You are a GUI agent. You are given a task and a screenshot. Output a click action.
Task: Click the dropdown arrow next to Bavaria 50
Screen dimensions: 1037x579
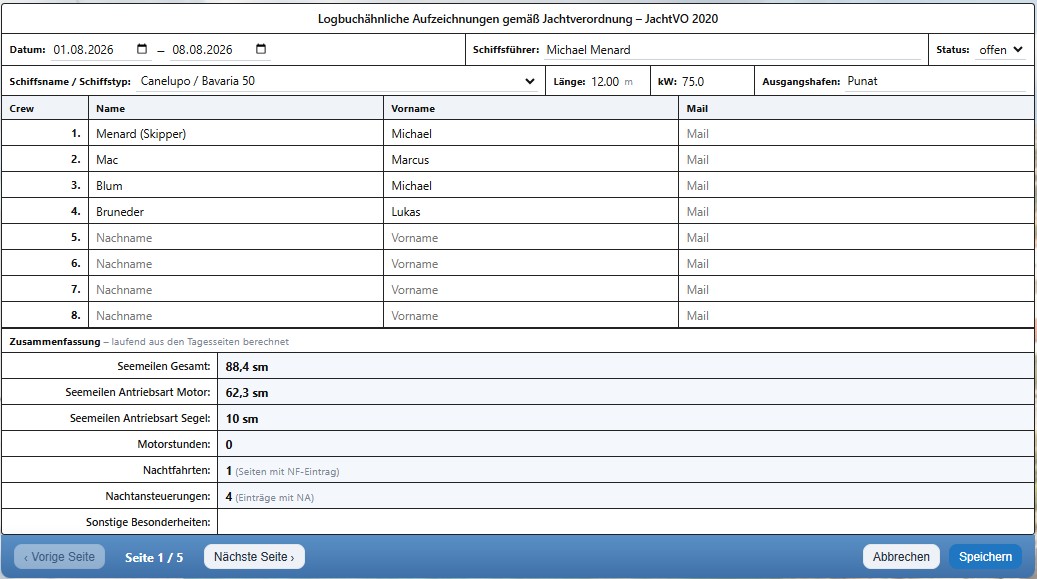[529, 81]
